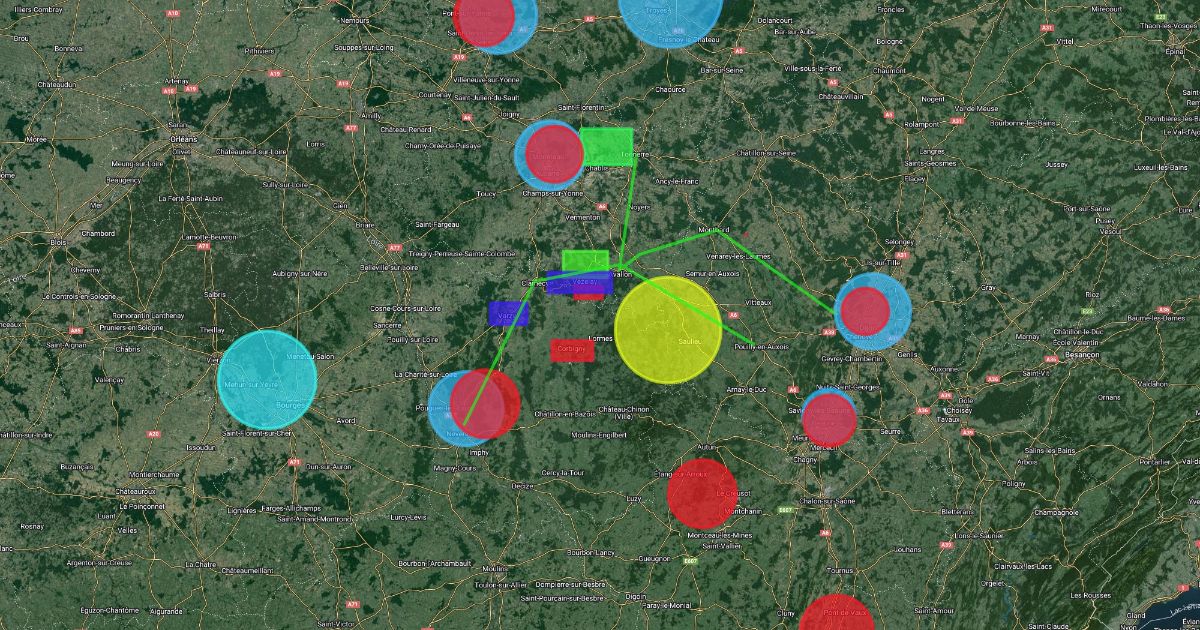Screen dimensions: 1200x630
Task: Select the green rectangle above Vézelay
Action: click(585, 261)
